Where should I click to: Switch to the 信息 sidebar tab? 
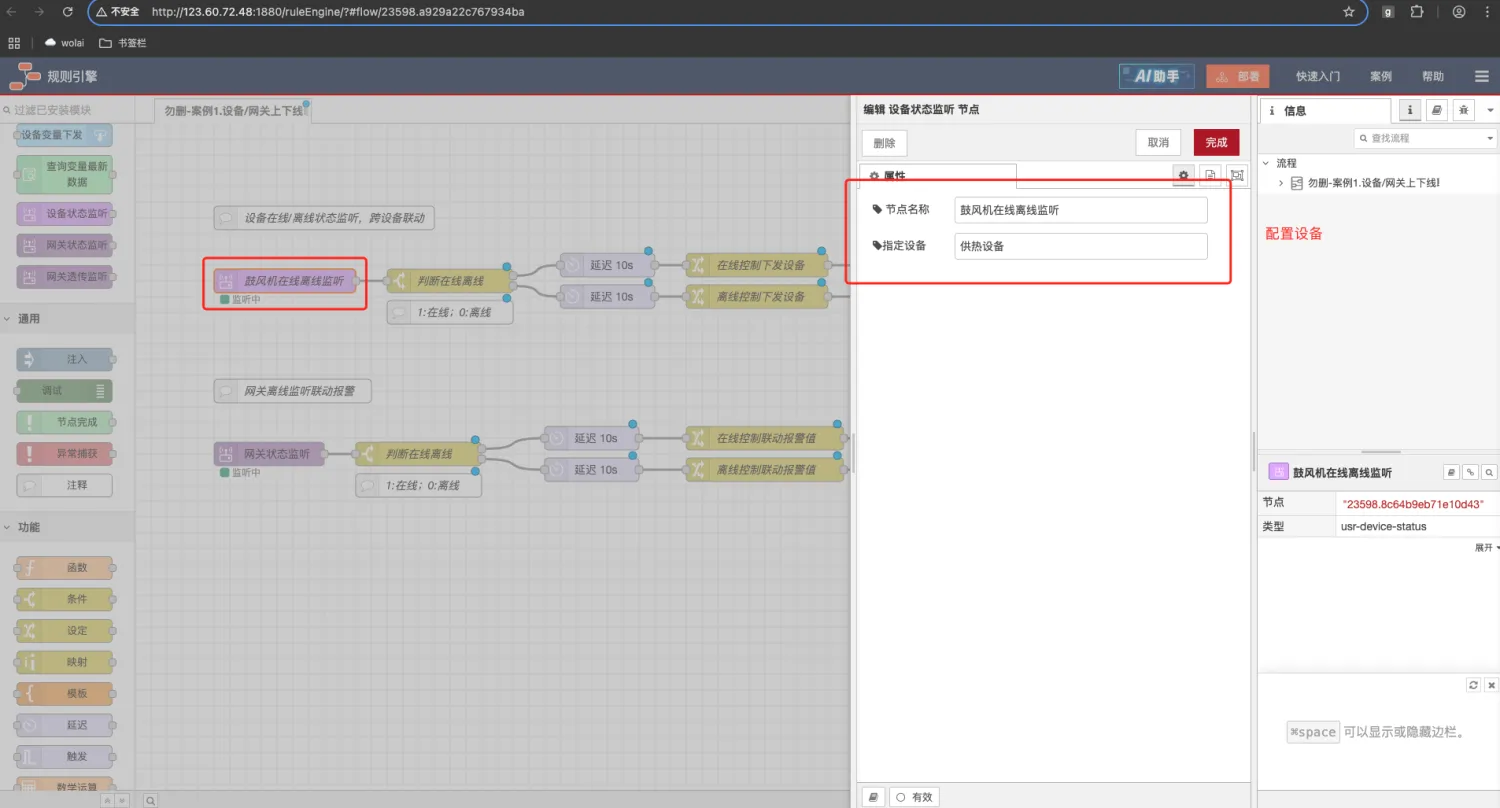1294,111
